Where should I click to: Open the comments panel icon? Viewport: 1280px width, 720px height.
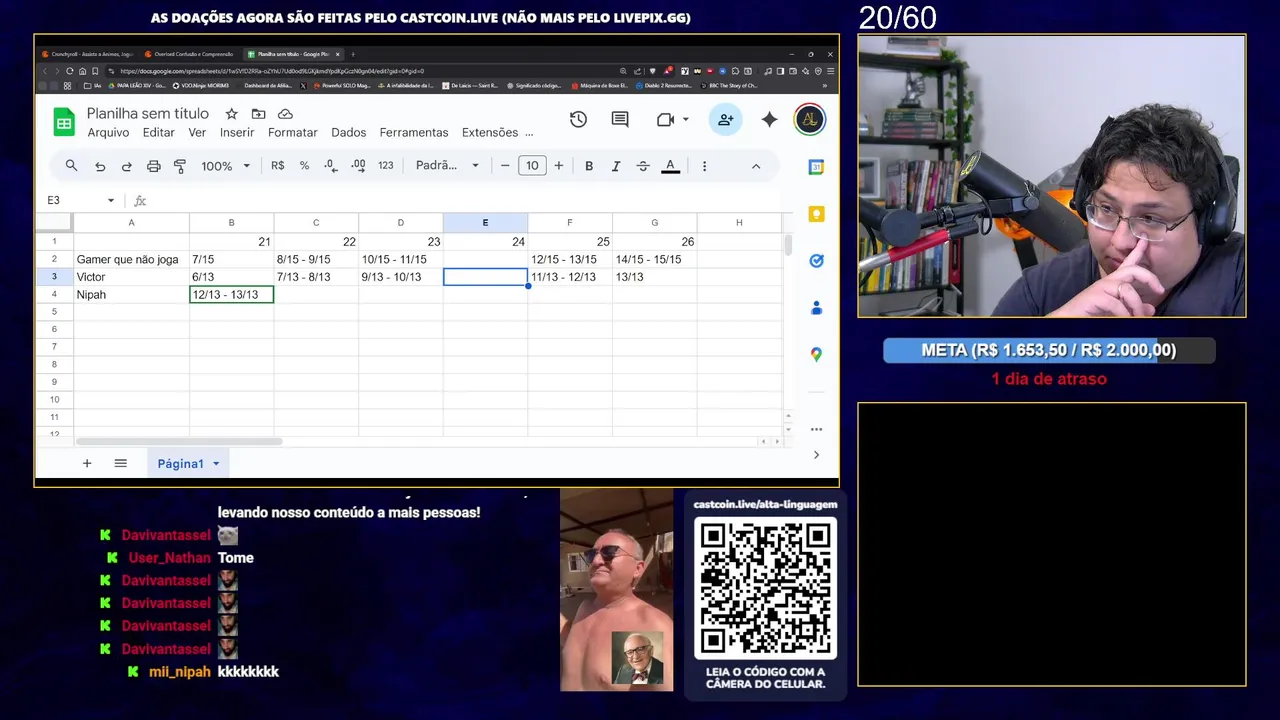620,119
